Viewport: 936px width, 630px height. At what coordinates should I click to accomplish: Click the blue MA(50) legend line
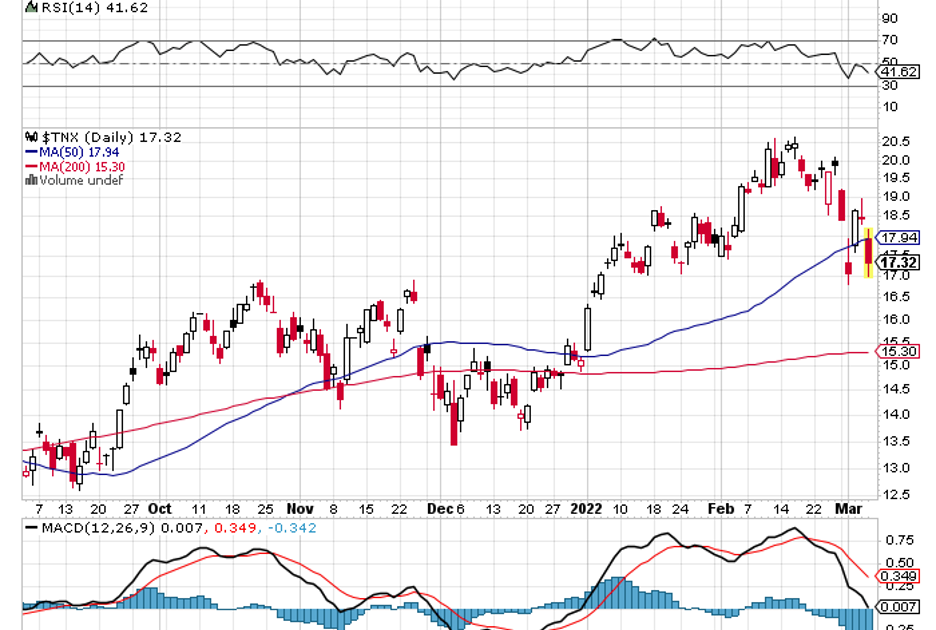click(x=30, y=152)
